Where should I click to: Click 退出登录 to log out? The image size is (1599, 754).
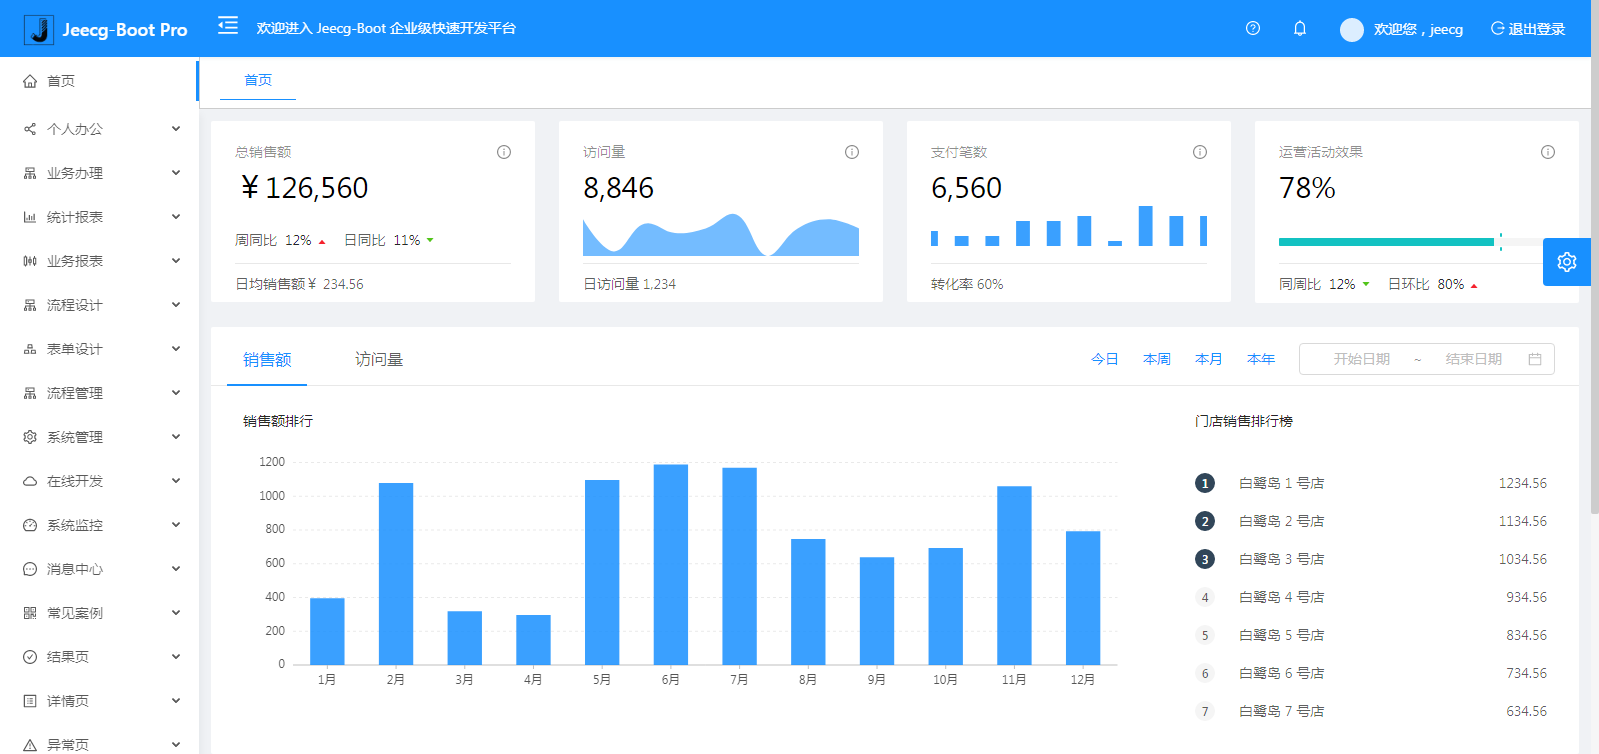click(1528, 29)
